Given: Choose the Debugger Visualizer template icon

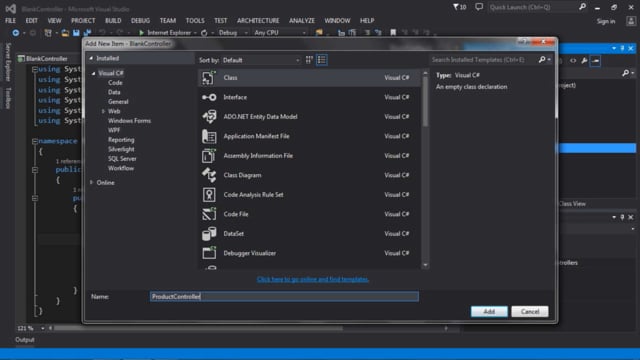Looking at the screenshot, I should (209, 253).
